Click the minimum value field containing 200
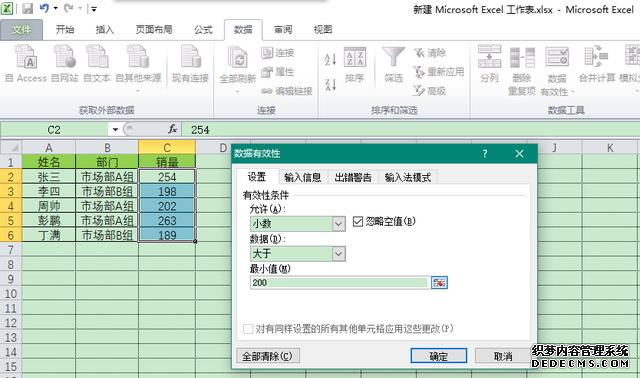 [339, 282]
